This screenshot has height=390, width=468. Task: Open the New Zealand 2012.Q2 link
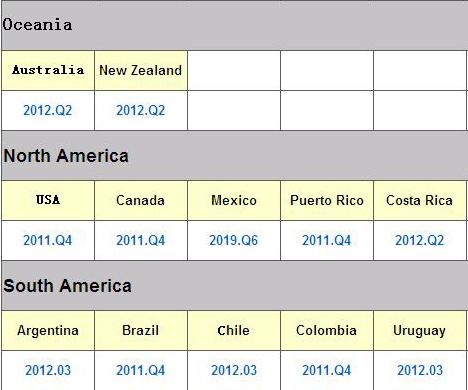click(141, 110)
